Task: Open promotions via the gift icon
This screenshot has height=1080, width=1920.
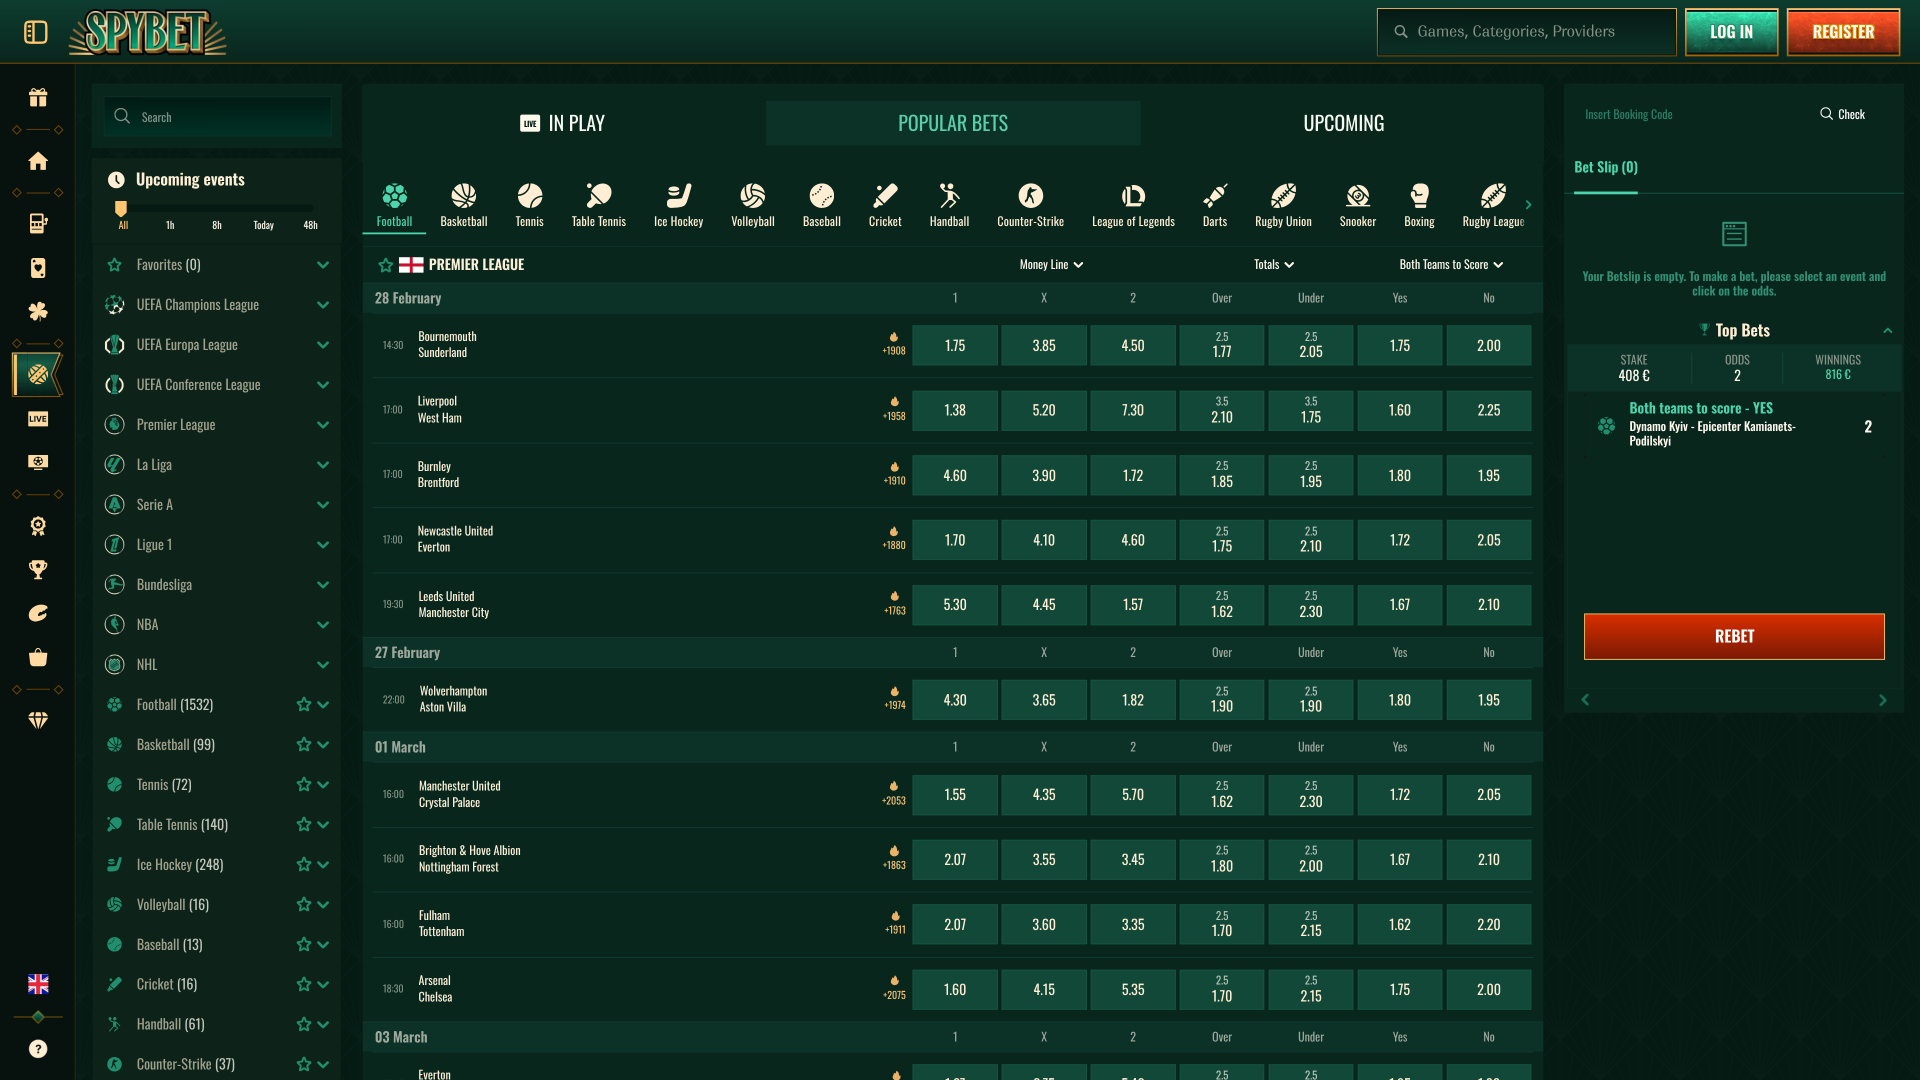Action: pos(37,97)
